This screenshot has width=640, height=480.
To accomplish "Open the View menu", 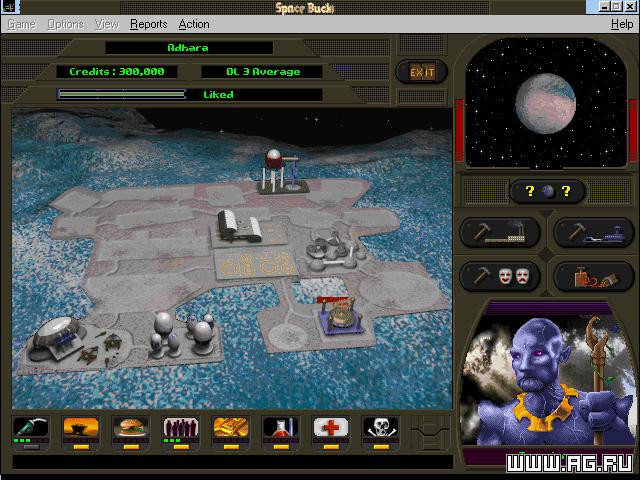I will (107, 24).
